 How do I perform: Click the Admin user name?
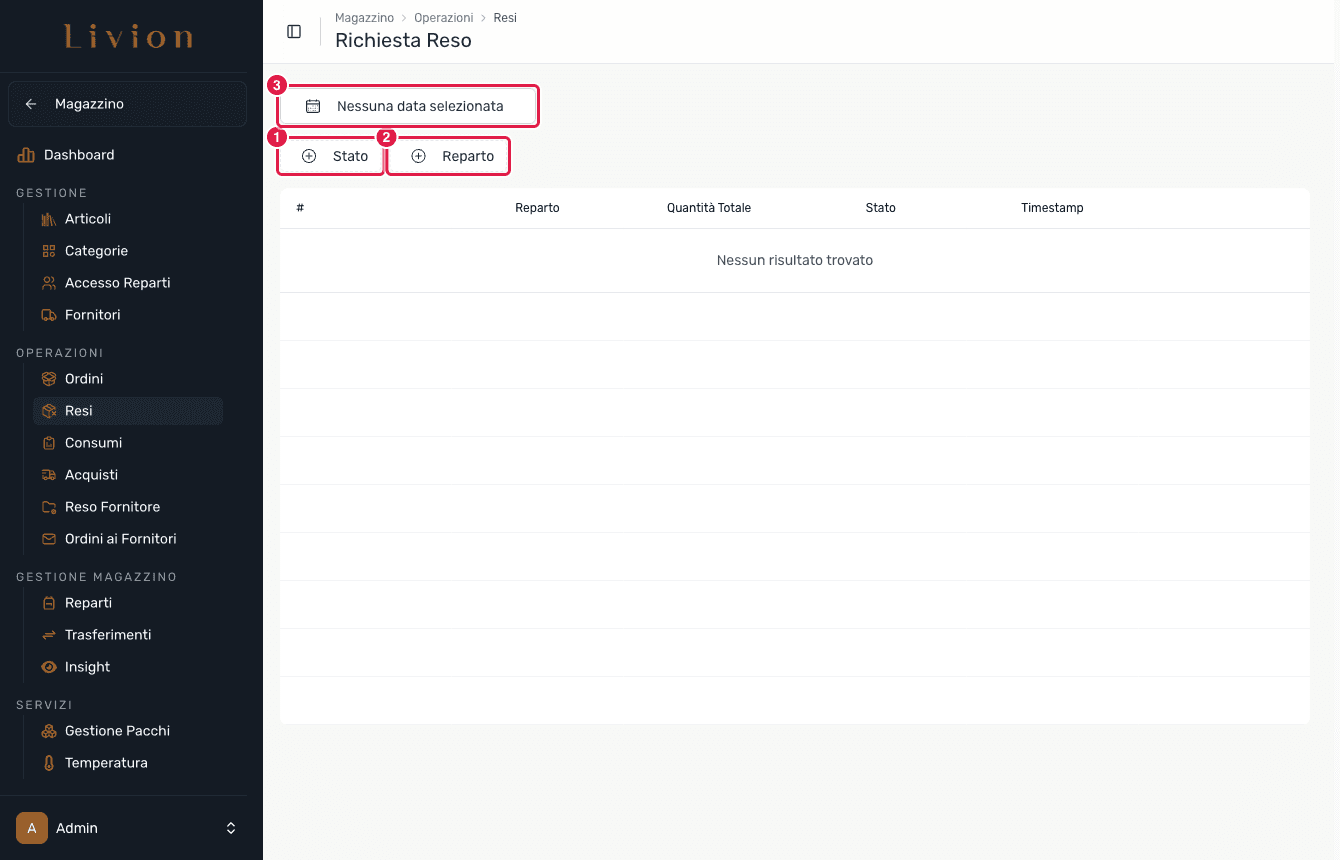pyautogui.click(x=77, y=828)
